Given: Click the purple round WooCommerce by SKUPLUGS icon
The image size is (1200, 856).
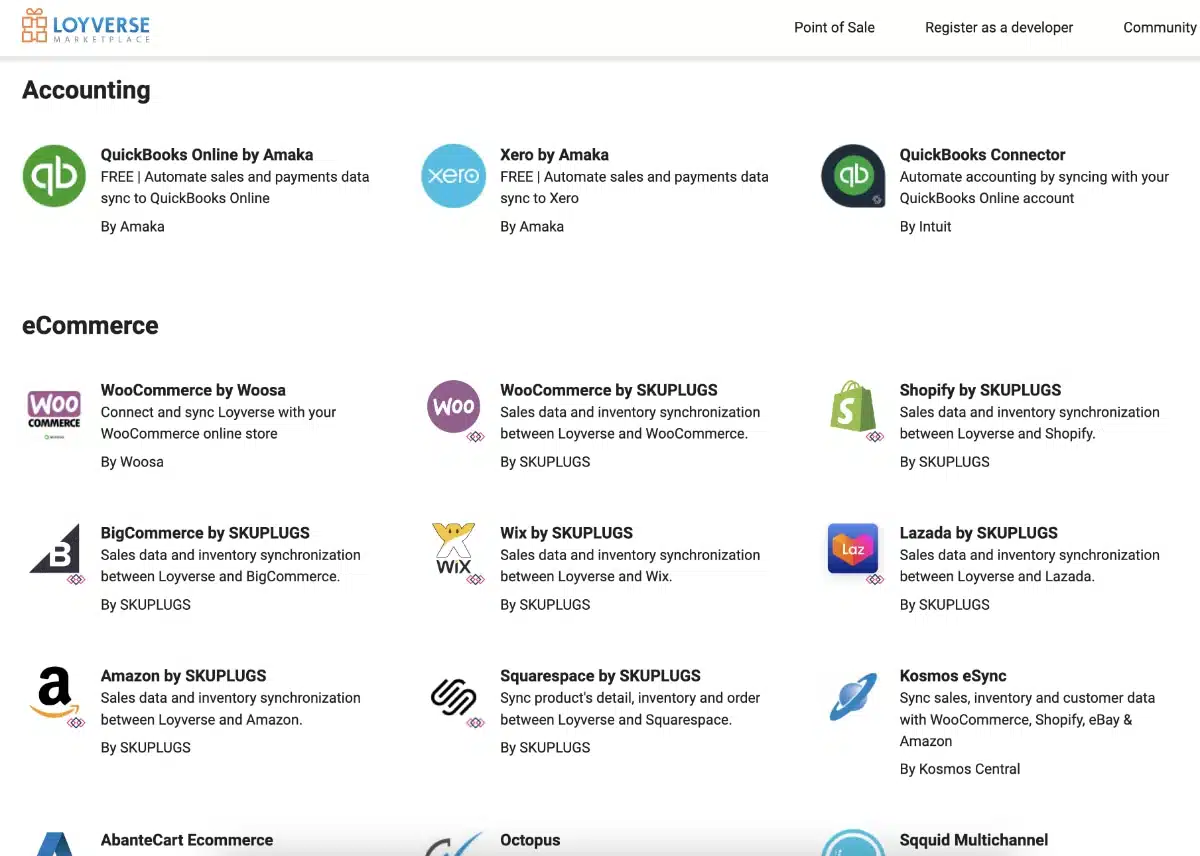Looking at the screenshot, I should pos(453,408).
